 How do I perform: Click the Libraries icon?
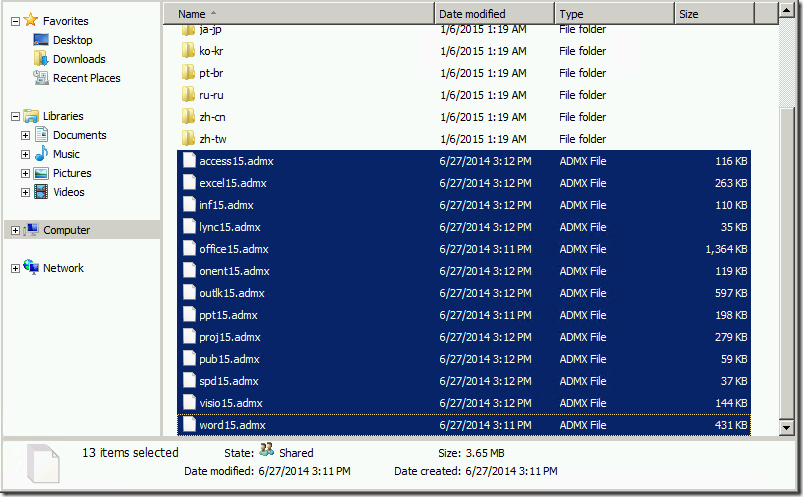point(31,116)
